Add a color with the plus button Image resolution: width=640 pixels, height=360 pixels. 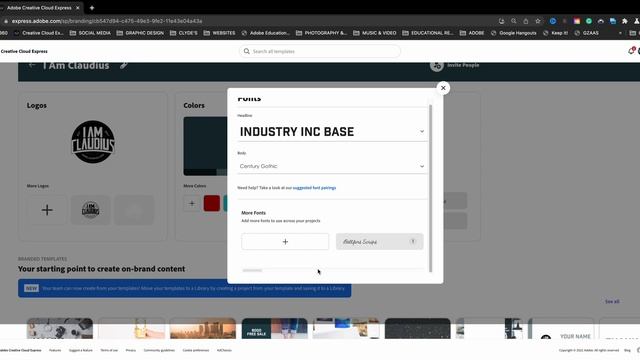[x=192, y=203]
